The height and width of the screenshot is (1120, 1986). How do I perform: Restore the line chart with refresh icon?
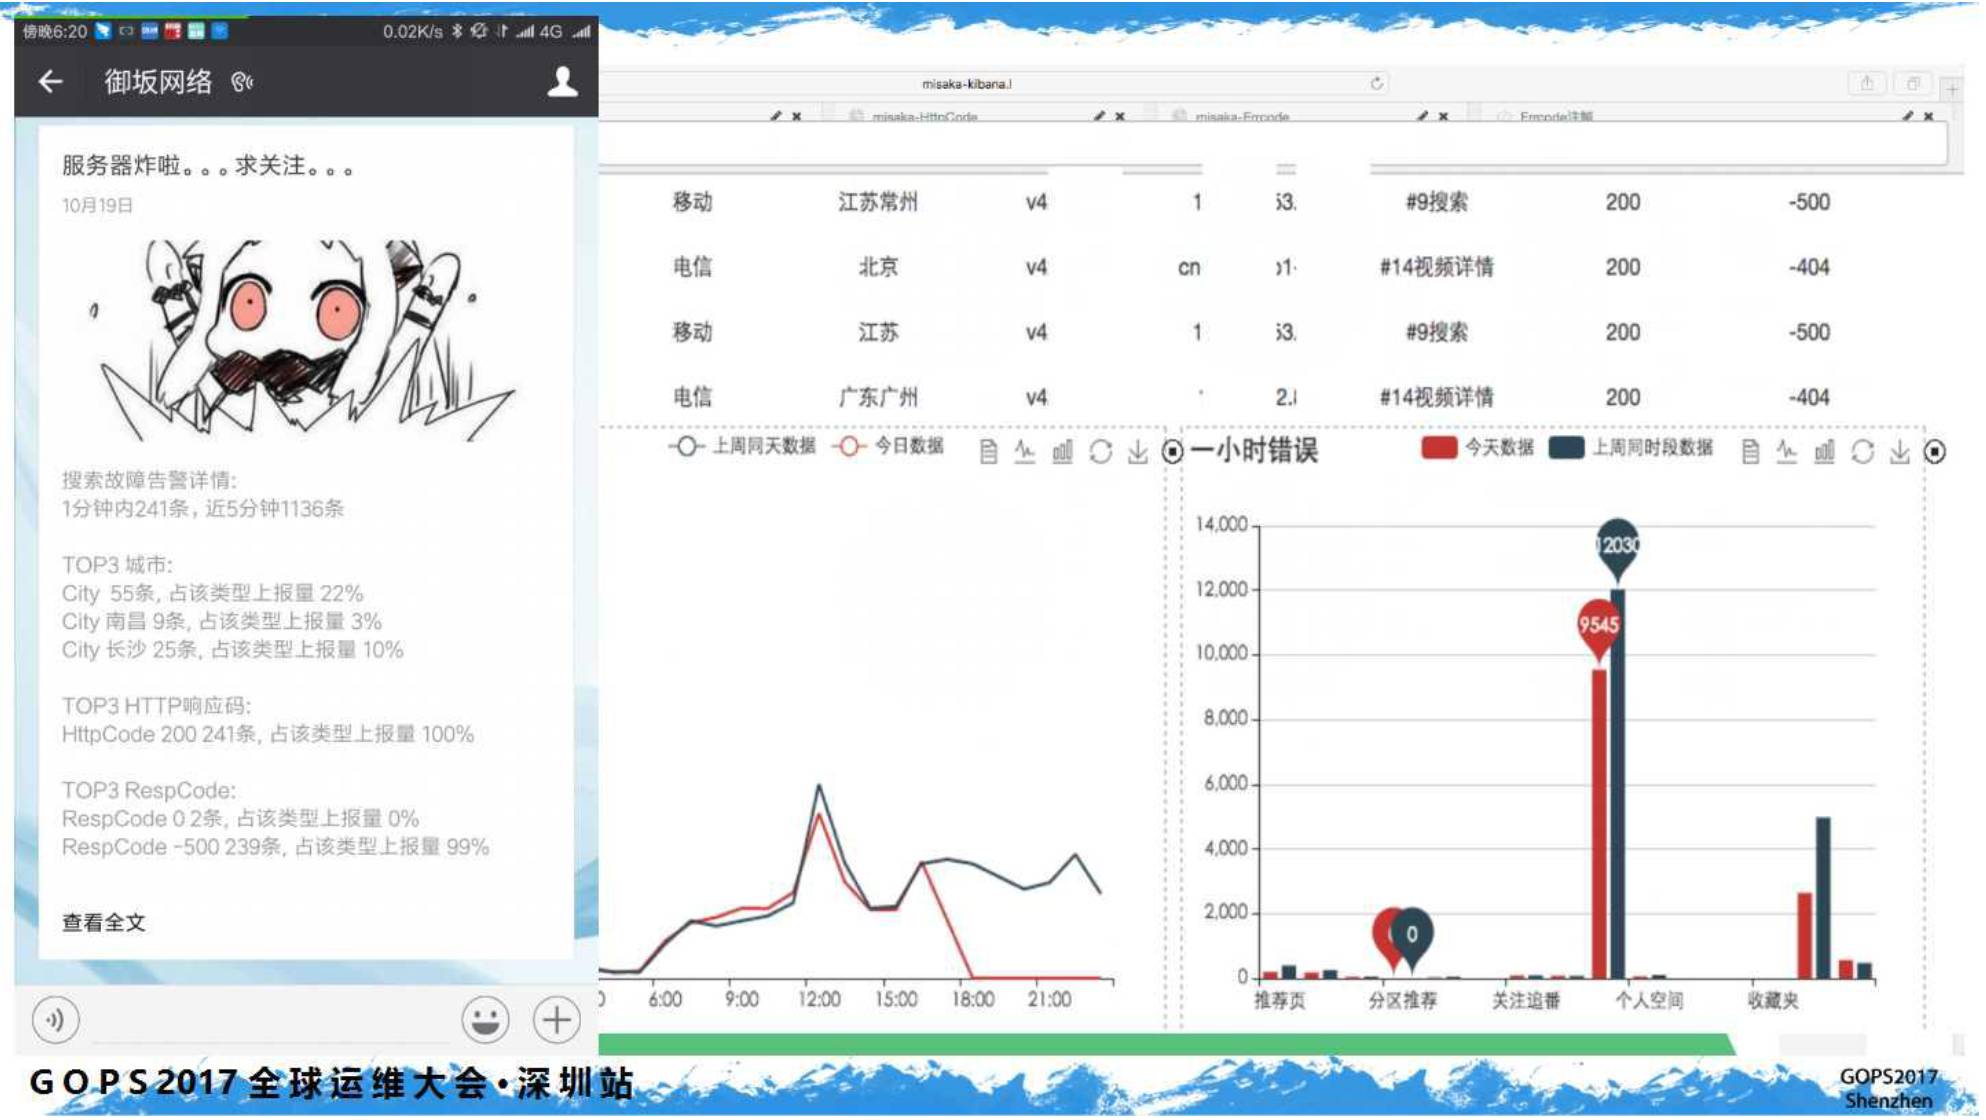1100,452
